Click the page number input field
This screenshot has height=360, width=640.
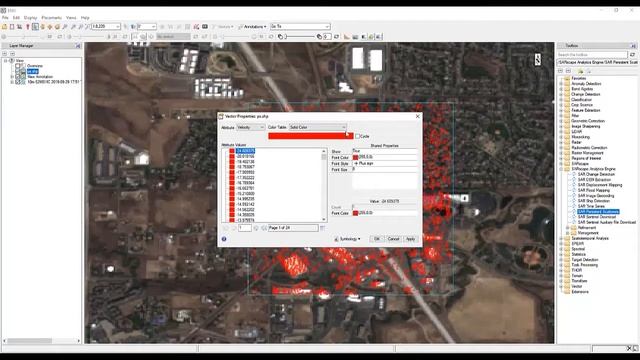(244, 228)
